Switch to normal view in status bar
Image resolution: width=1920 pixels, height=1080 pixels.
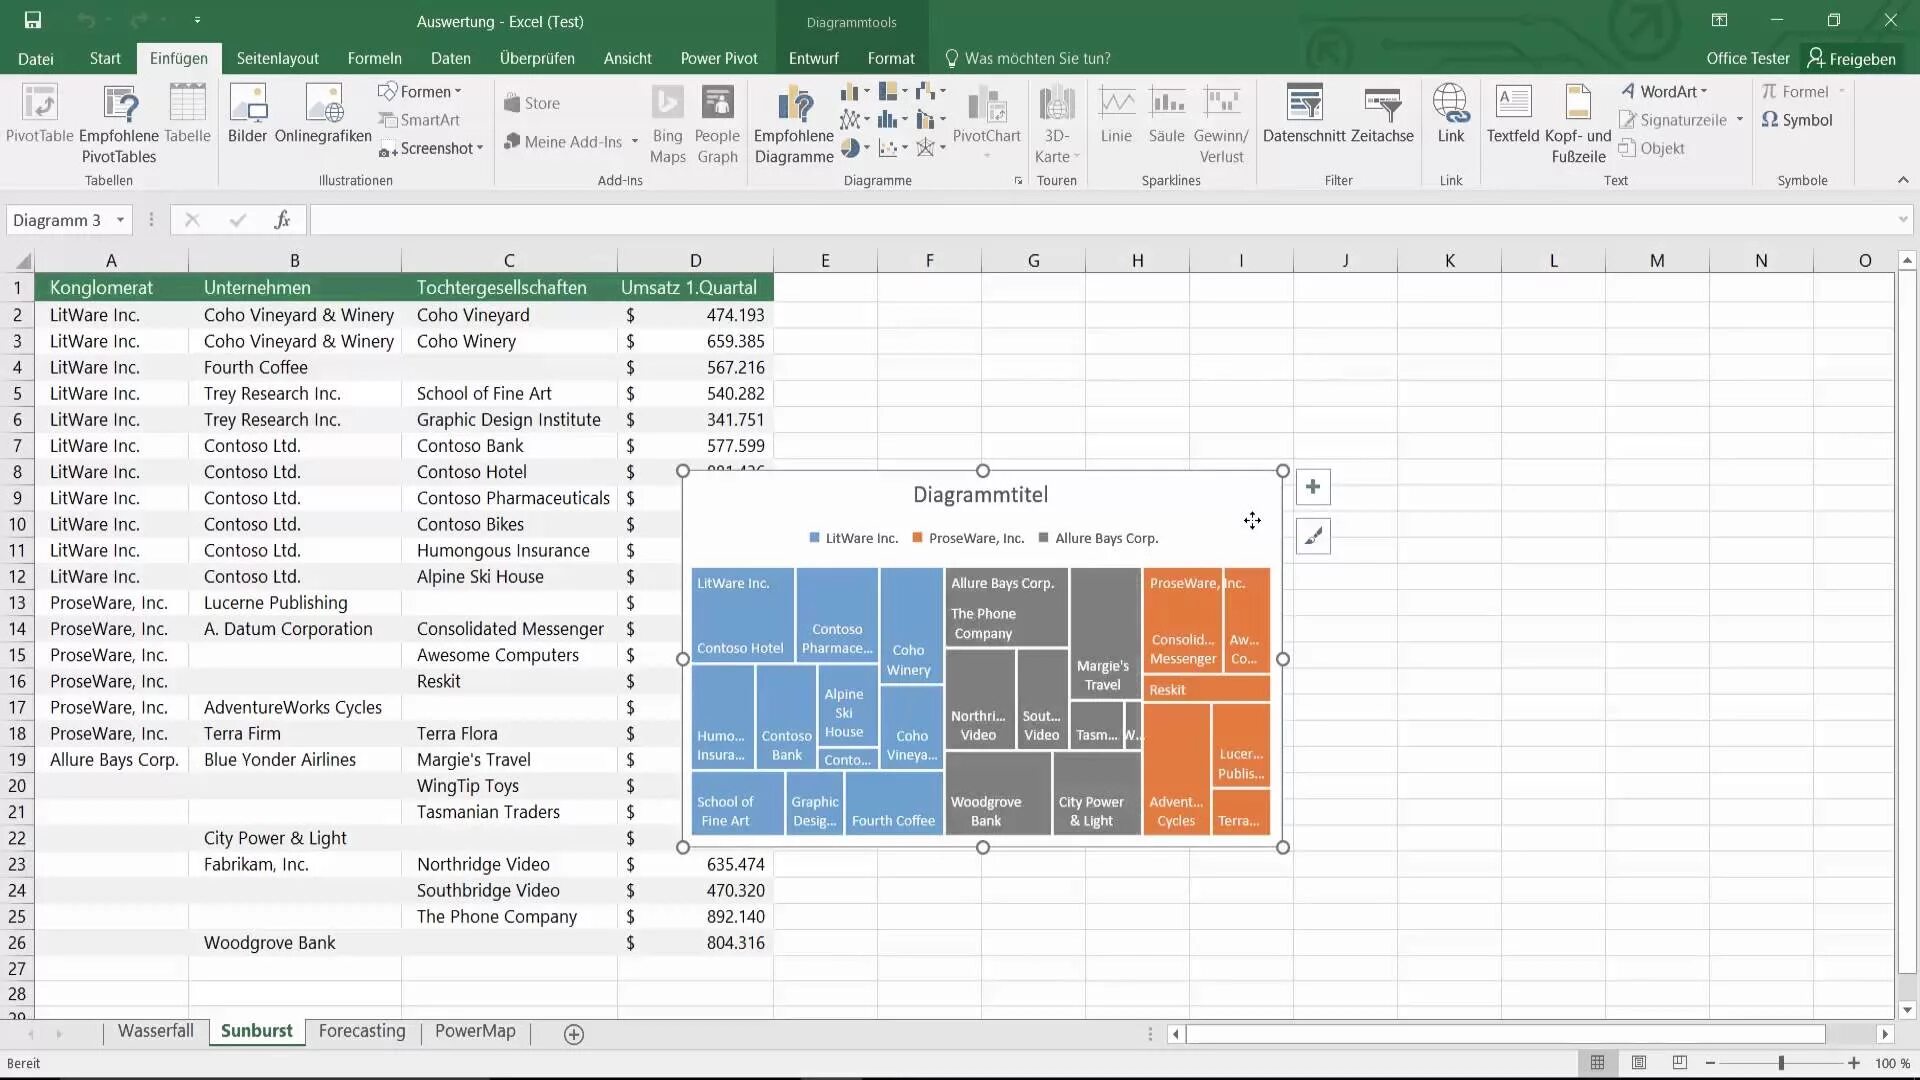coord(1598,1063)
